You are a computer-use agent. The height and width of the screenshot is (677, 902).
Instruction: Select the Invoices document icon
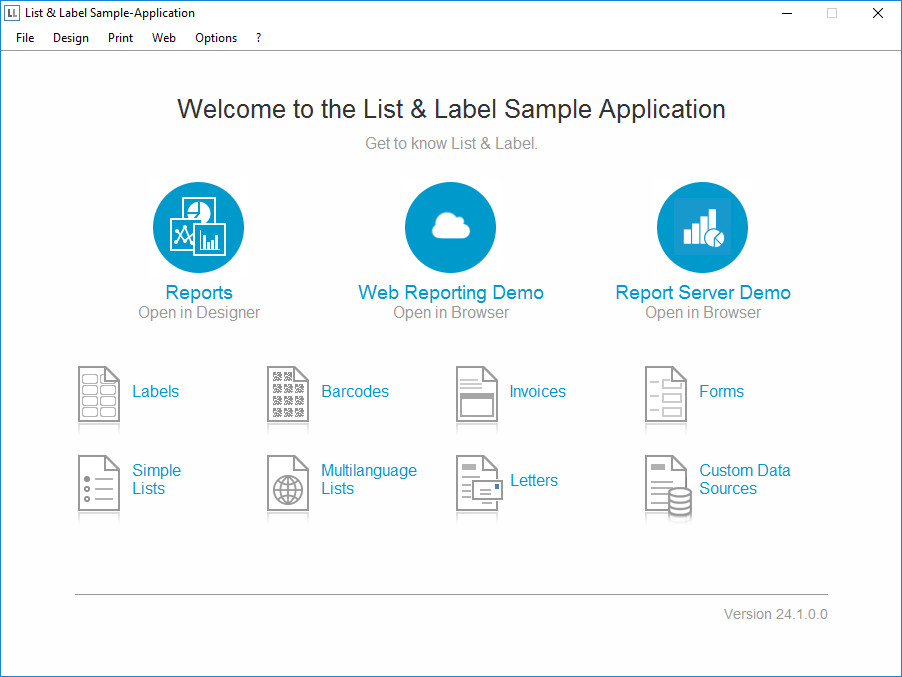[x=476, y=396]
